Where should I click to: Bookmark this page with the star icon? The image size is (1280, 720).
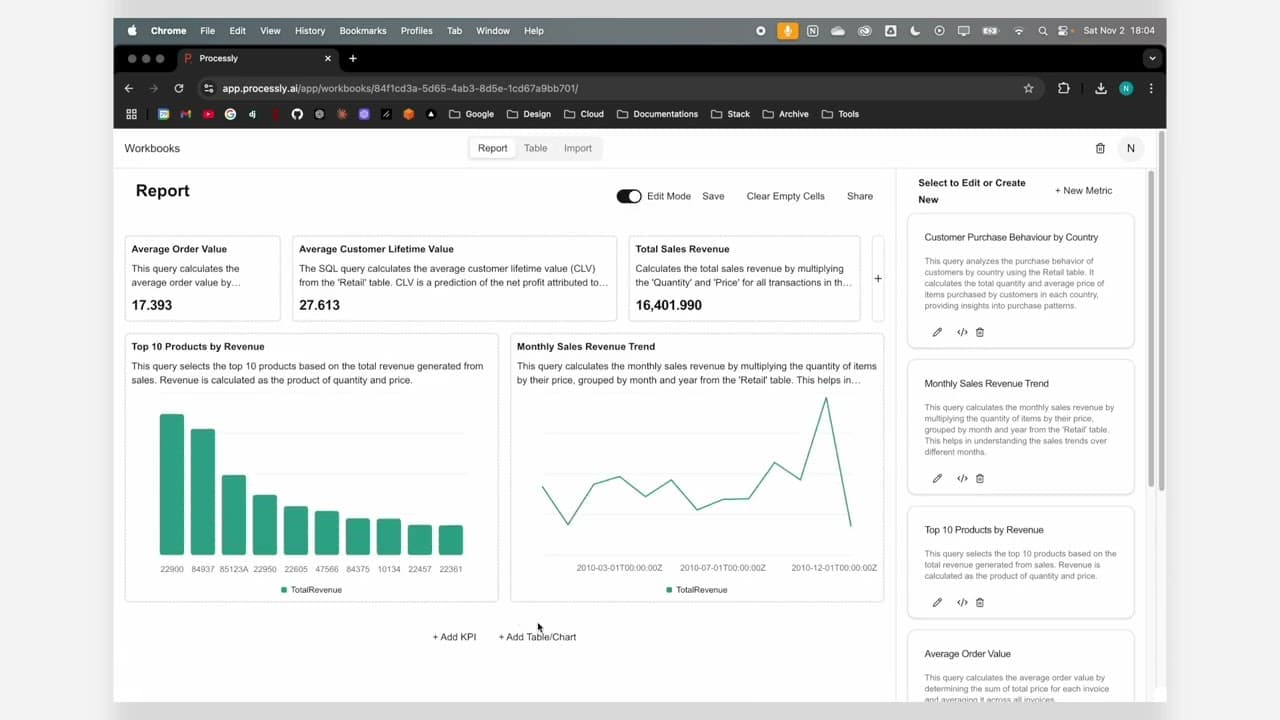(x=1028, y=88)
